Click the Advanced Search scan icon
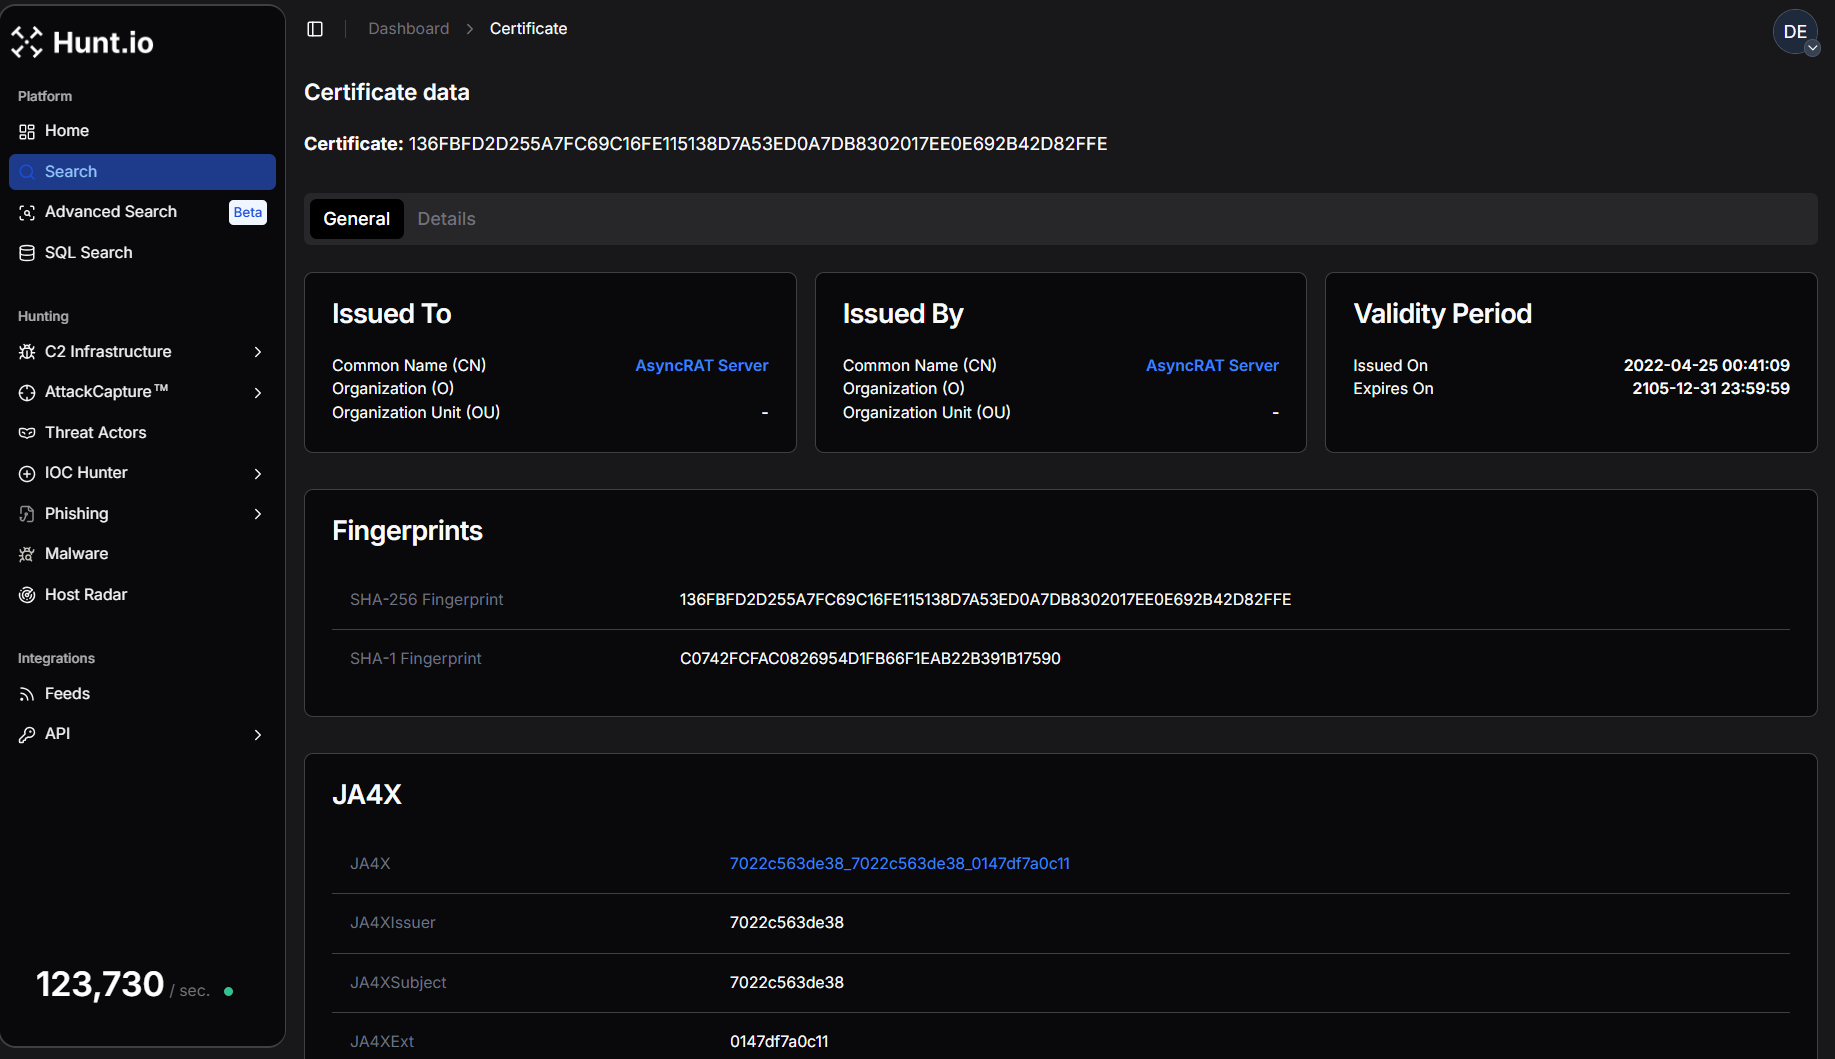The image size is (1835, 1059). [27, 212]
